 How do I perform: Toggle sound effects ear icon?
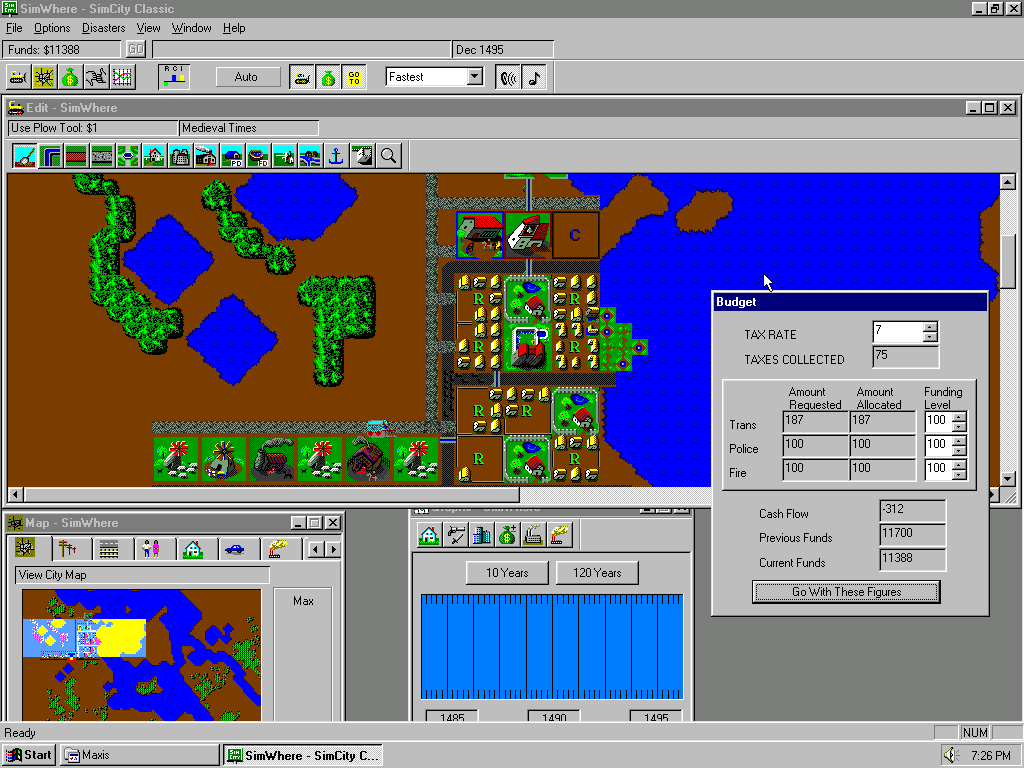point(507,77)
